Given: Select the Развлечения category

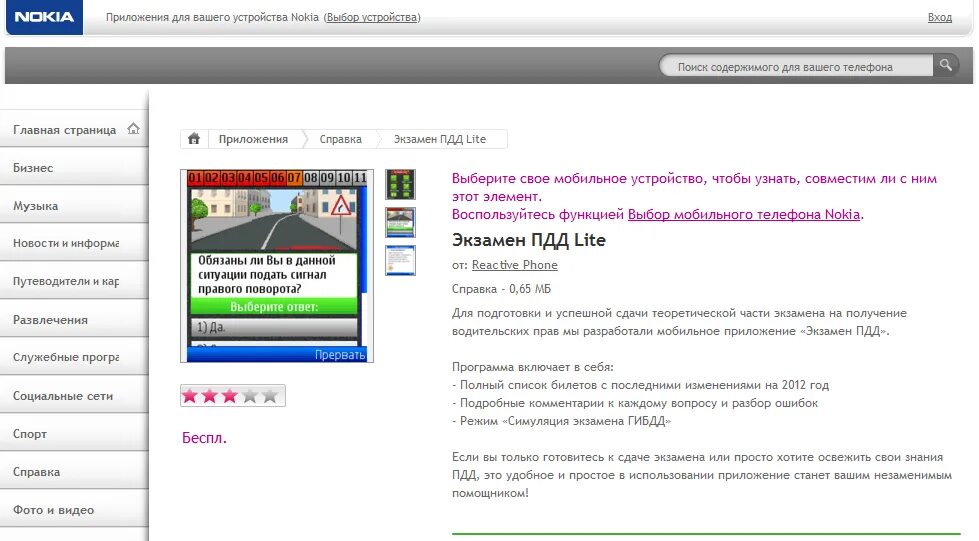Looking at the screenshot, I should [74, 319].
